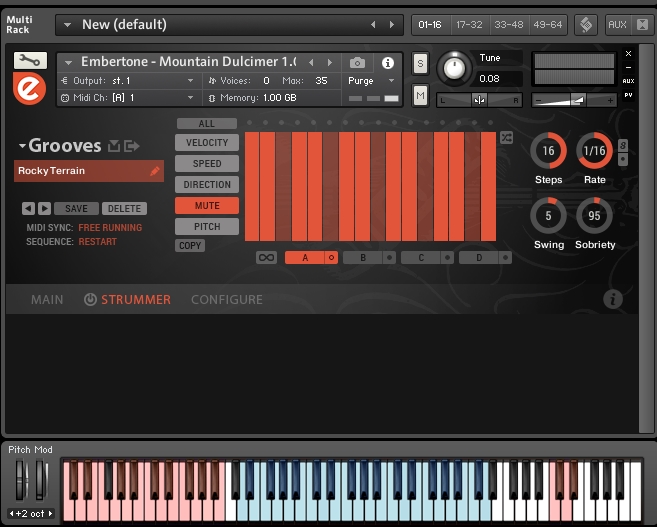Click the pencil rename groove icon
Viewport: 657px width, 527px height.
[x=155, y=171]
